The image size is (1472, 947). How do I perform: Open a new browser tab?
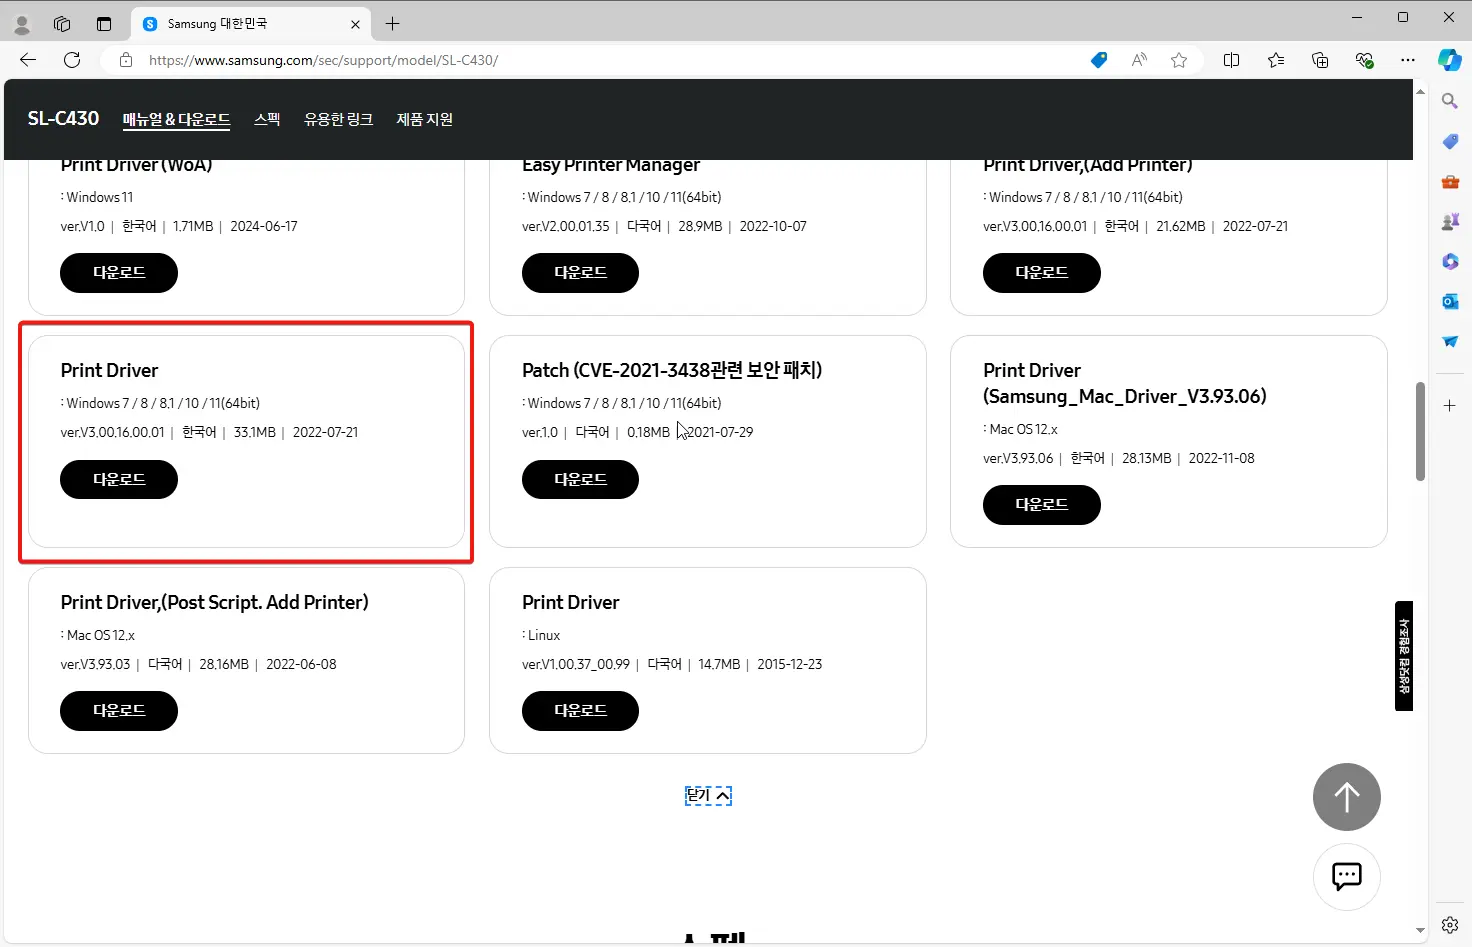(393, 24)
